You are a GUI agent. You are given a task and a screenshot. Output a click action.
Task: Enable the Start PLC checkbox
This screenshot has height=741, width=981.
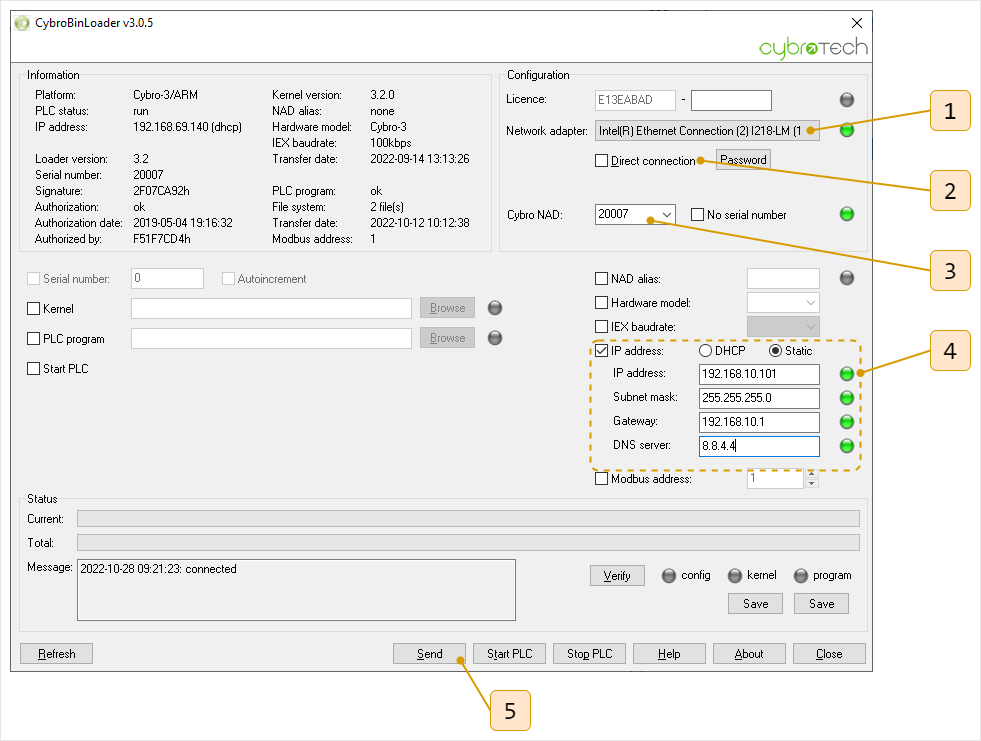pyautogui.click(x=34, y=369)
